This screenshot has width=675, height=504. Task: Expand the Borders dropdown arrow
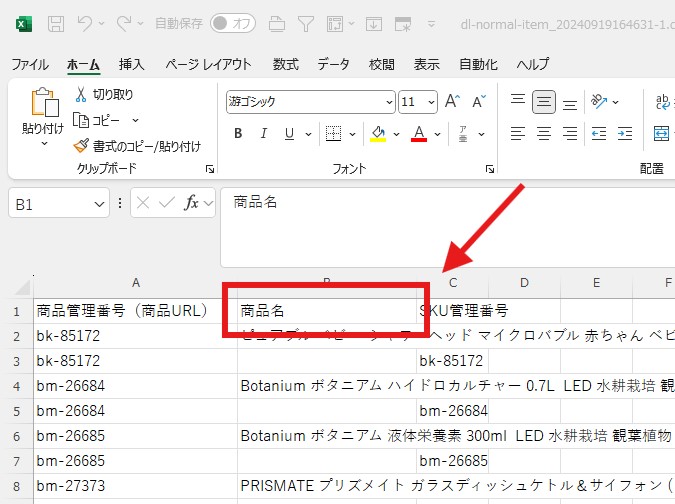[352, 134]
